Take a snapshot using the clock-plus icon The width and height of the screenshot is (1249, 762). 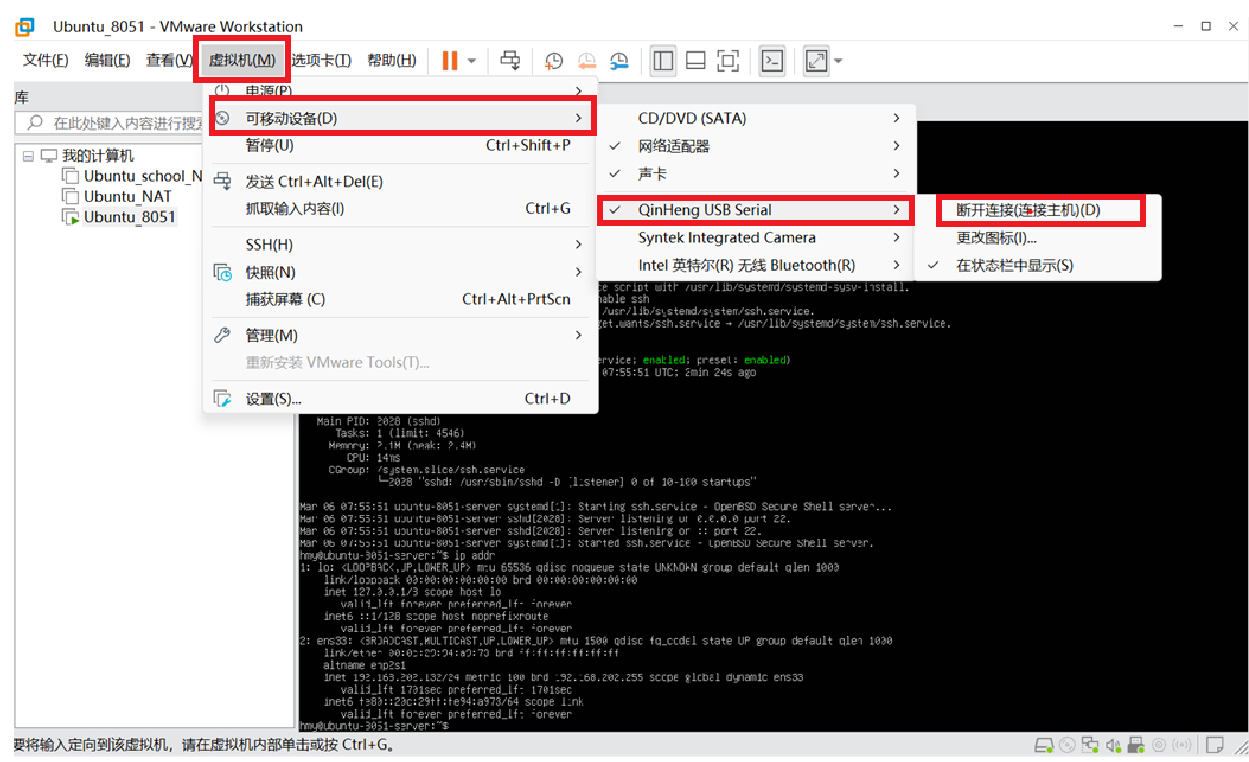tap(553, 61)
